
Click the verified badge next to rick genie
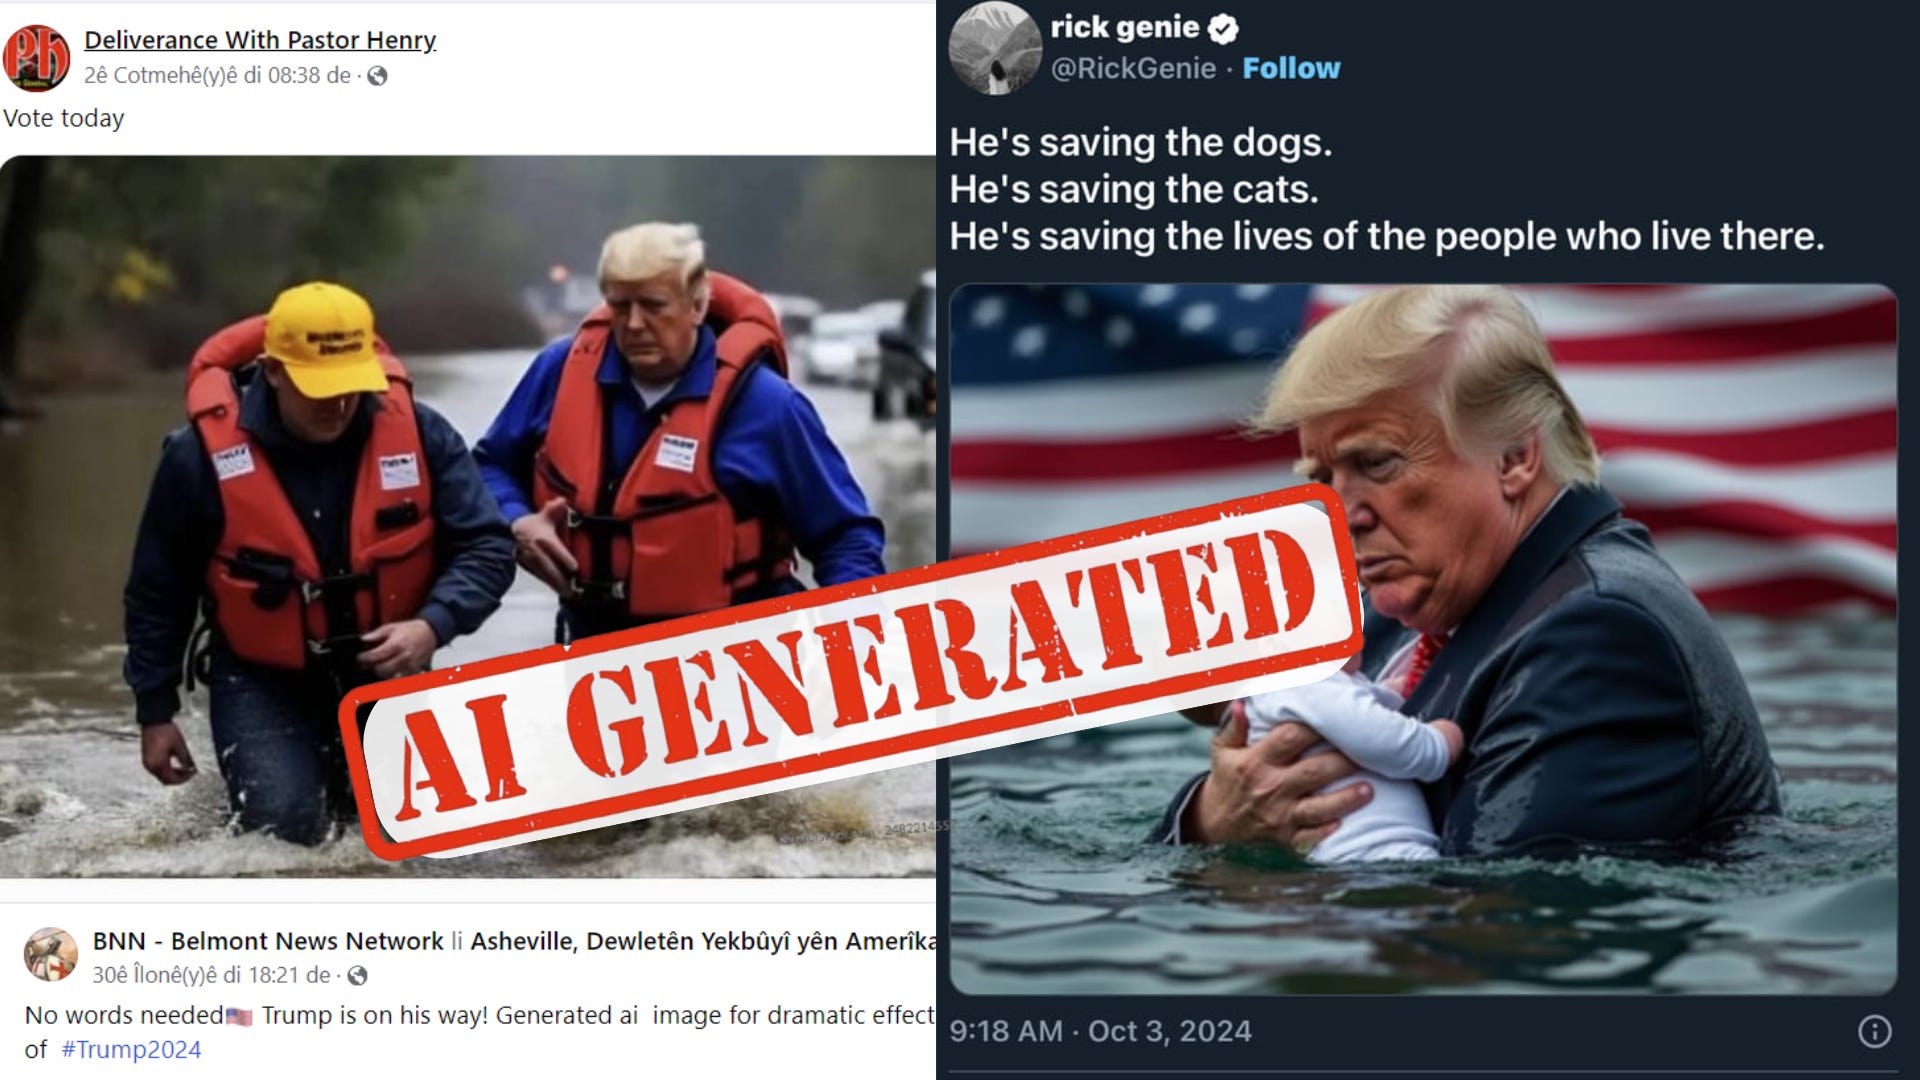(1223, 28)
